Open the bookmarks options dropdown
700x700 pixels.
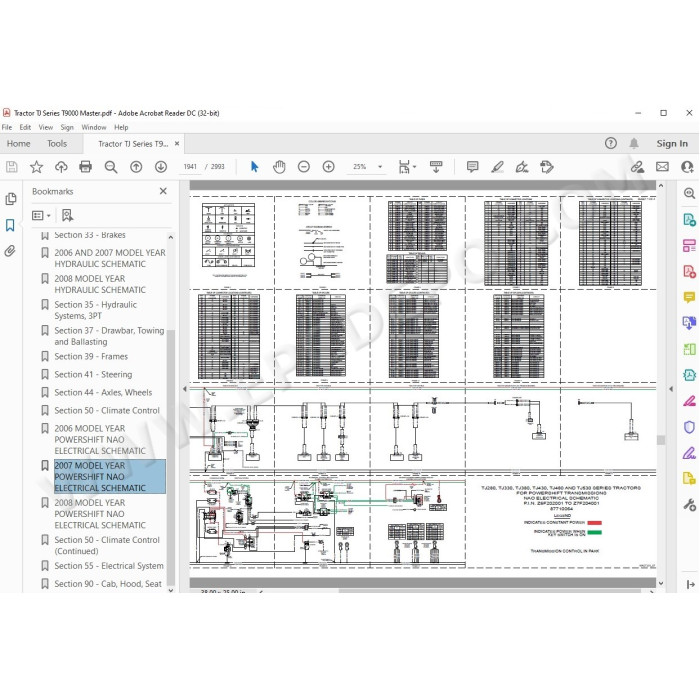coord(41,216)
